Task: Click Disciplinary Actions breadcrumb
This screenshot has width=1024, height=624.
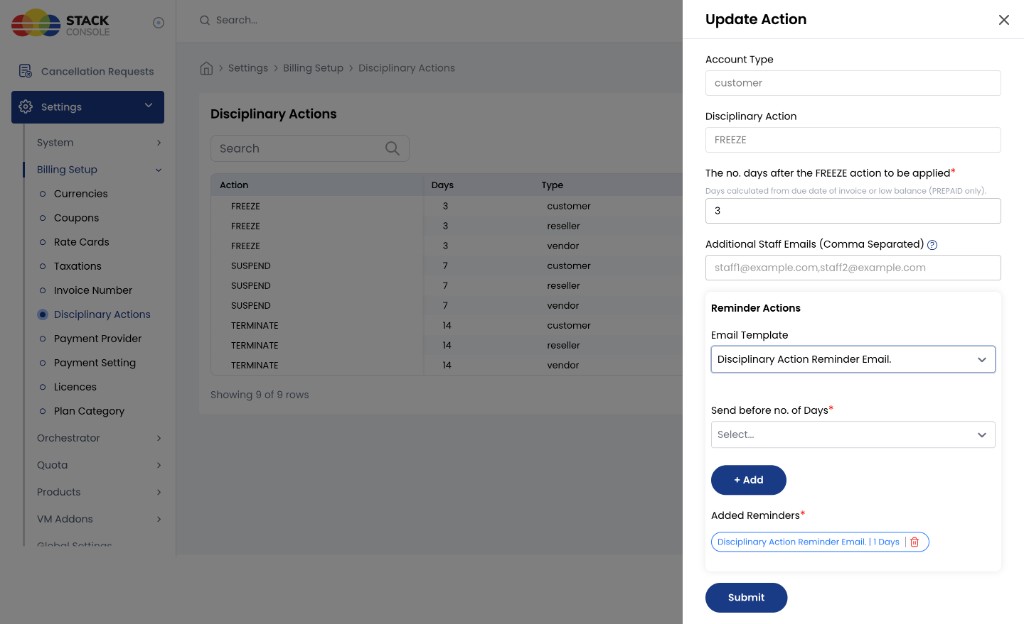Action: pyautogui.click(x=406, y=68)
